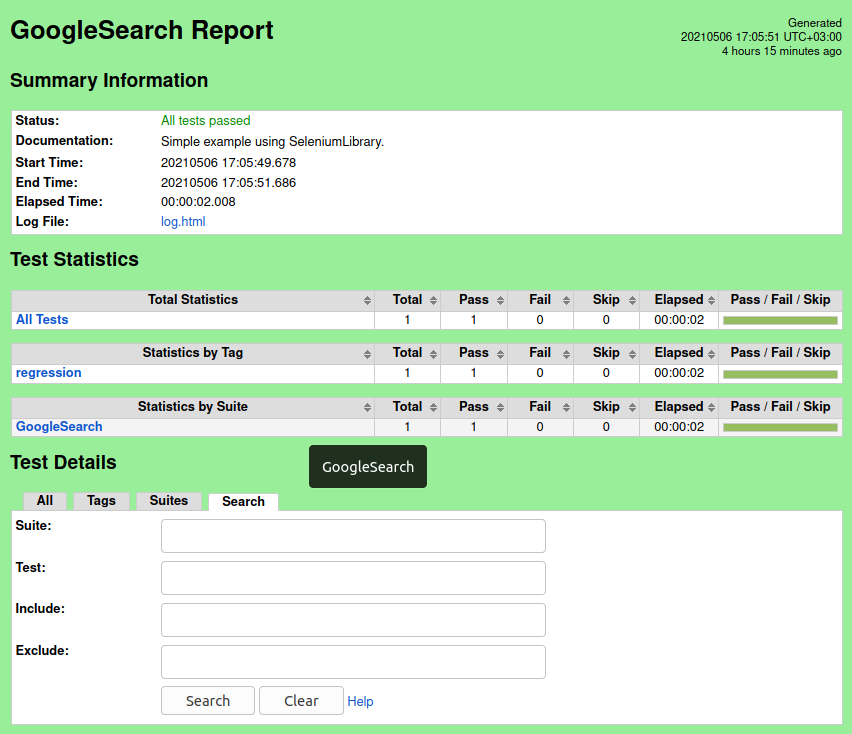Open the All Tests link

coord(42,319)
